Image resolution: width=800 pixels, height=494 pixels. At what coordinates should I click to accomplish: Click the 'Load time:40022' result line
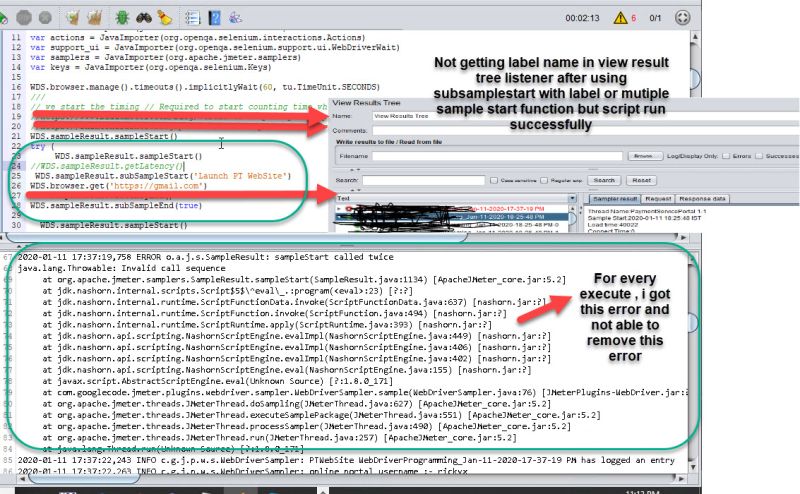tap(613, 225)
